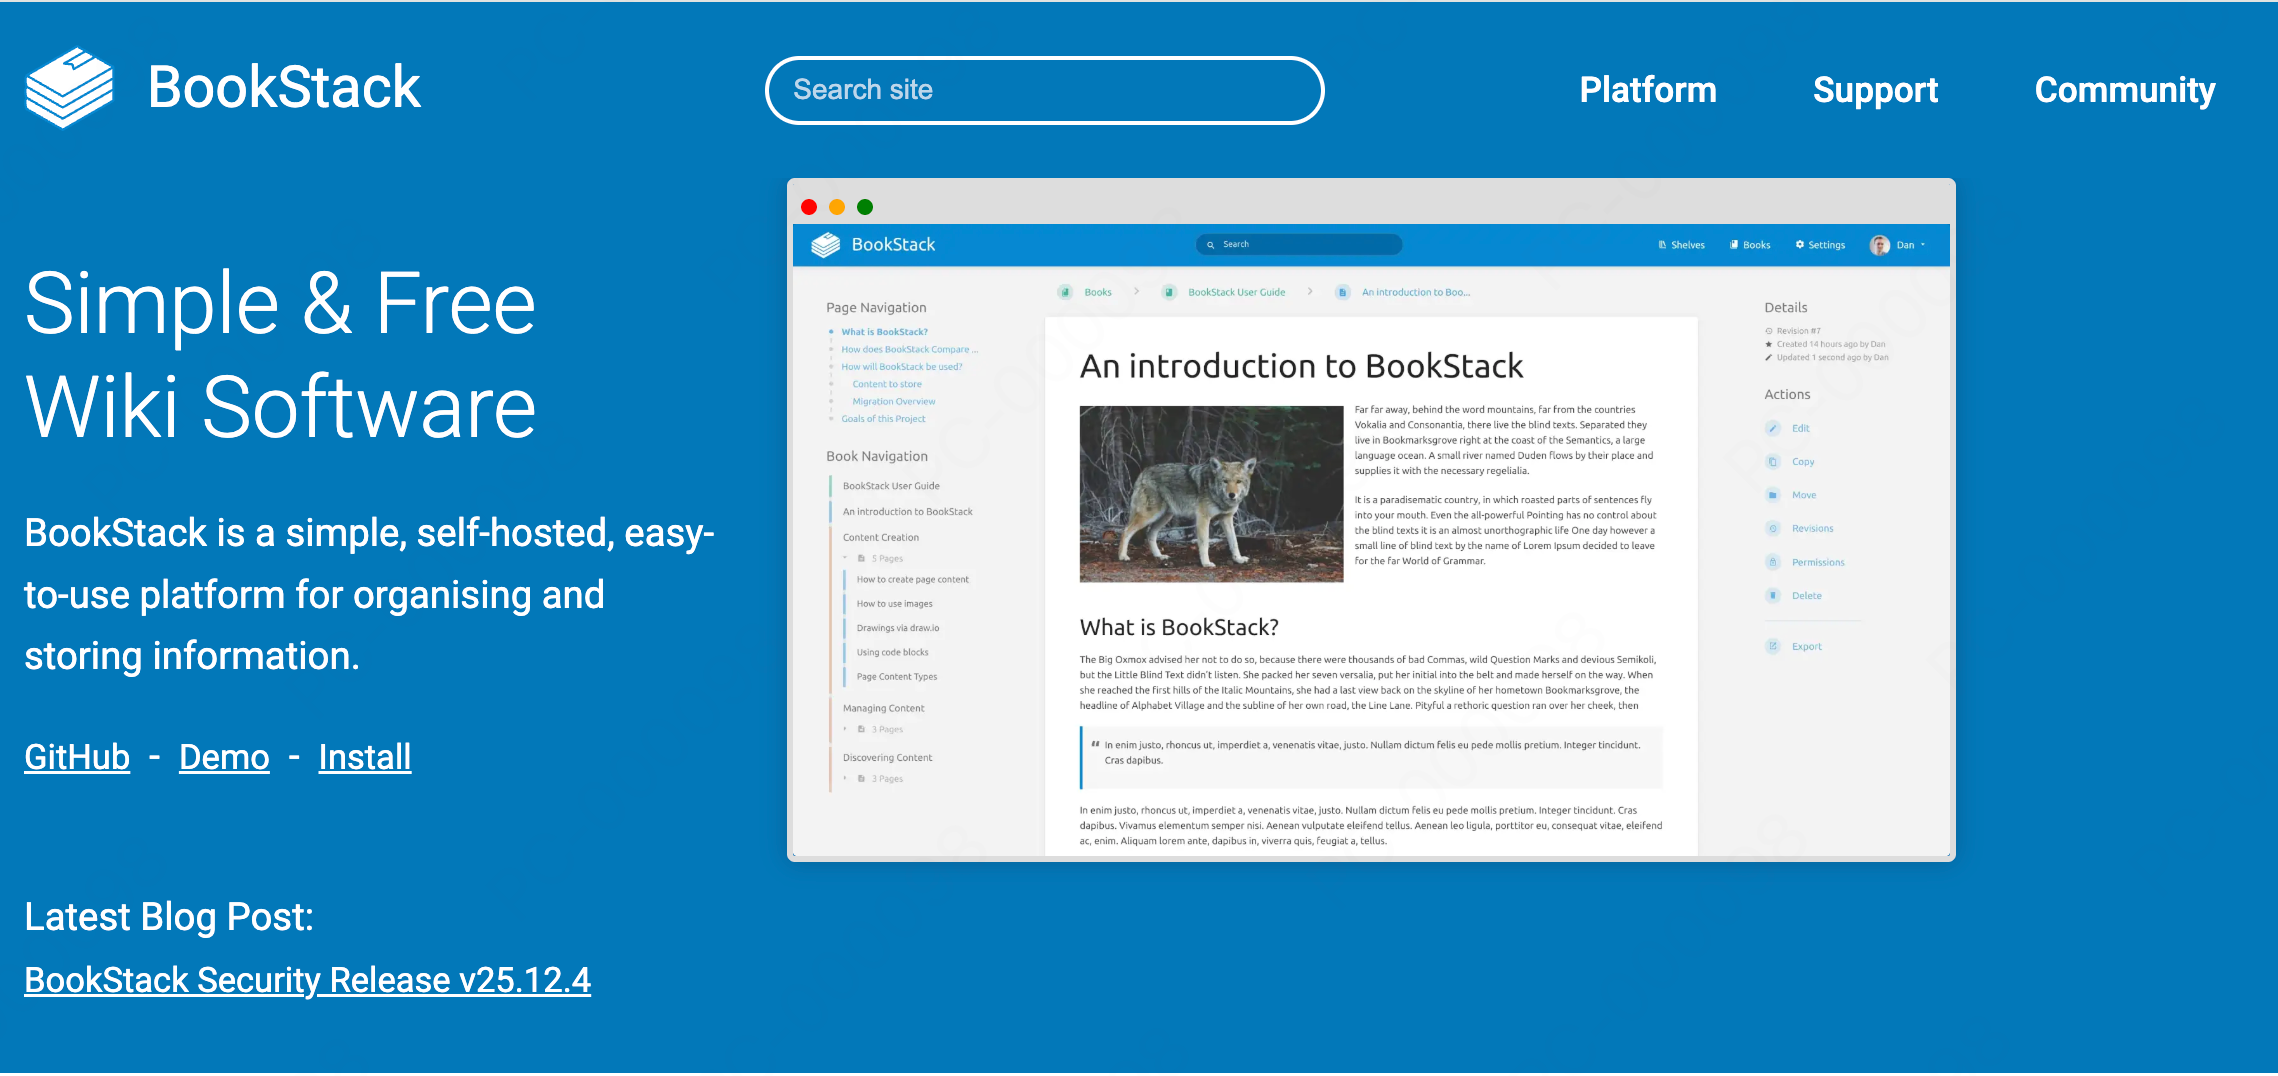Click 'Updated 1 second ago by Dan' text
This screenshot has width=2278, height=1076.
coord(1832,357)
